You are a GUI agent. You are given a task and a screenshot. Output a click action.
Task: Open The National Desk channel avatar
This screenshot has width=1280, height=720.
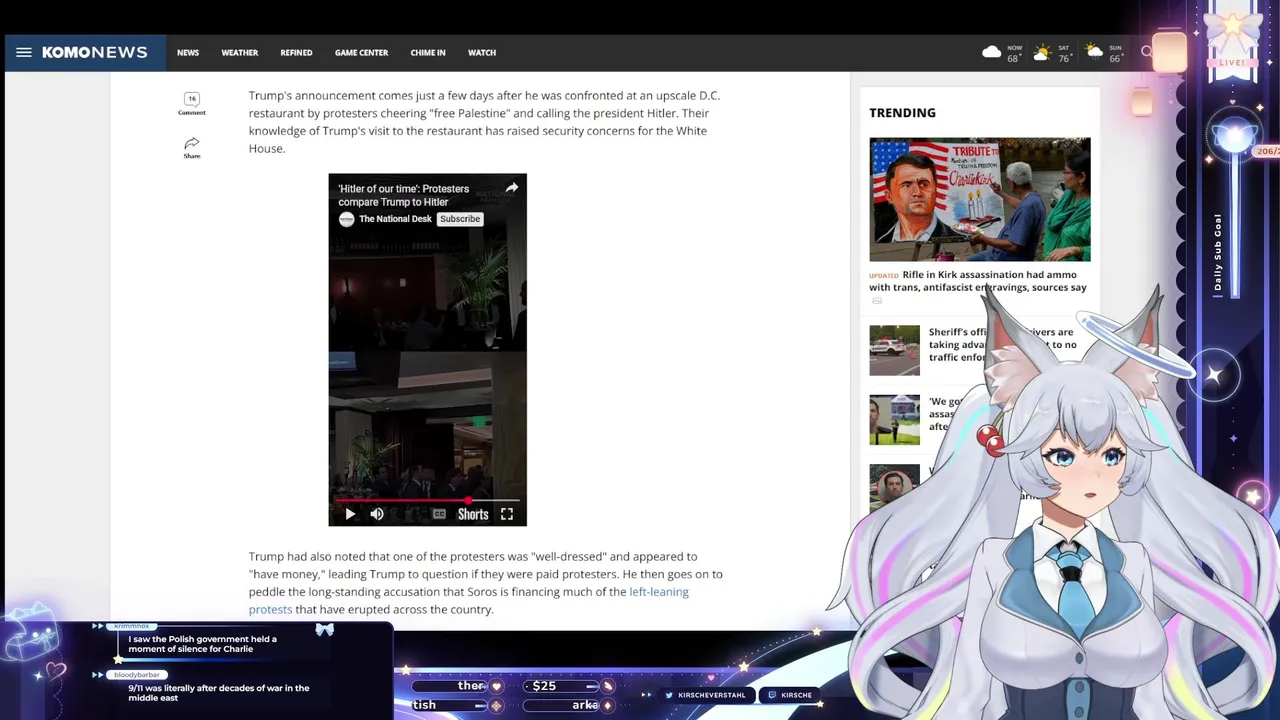click(346, 219)
